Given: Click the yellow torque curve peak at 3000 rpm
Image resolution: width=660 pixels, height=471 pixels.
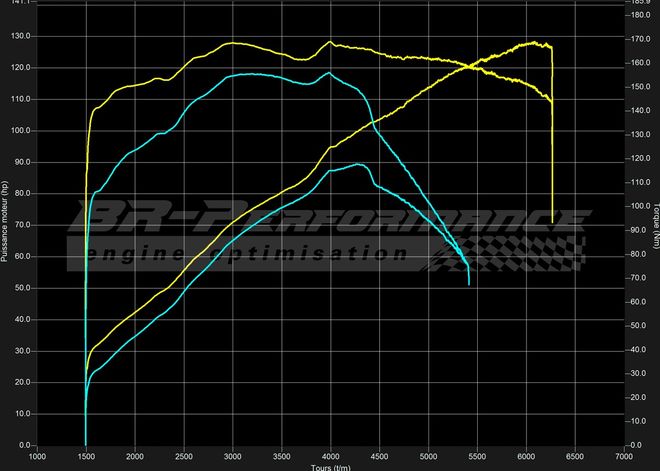Looking at the screenshot, I should (233, 42).
